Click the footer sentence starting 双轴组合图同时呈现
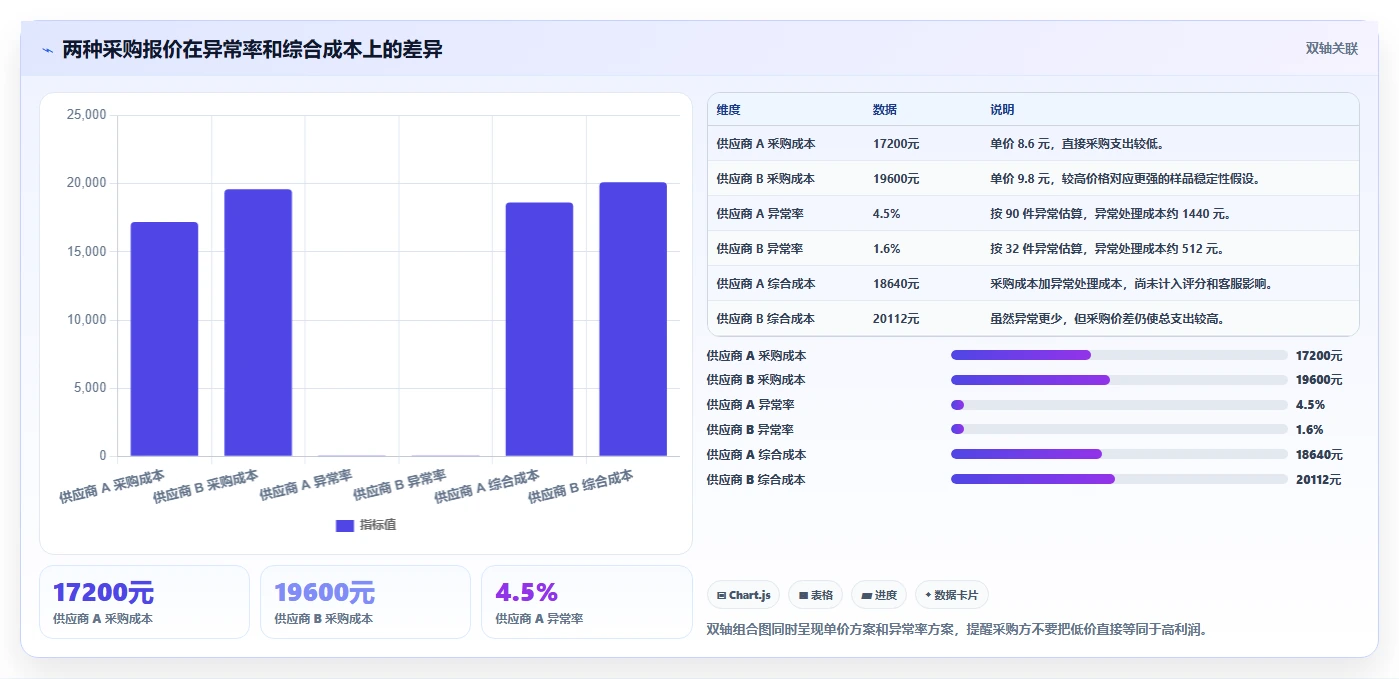 click(957, 630)
